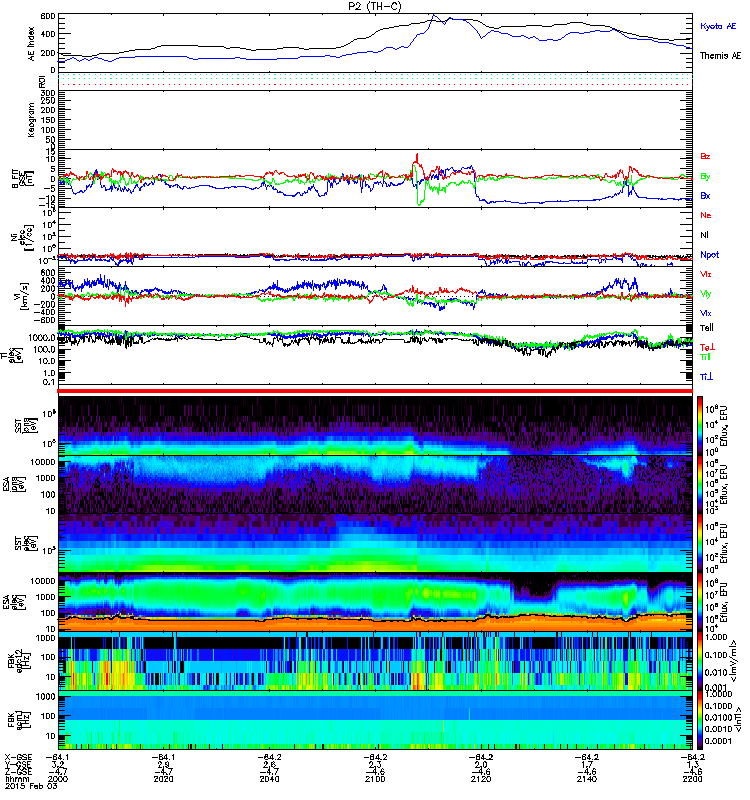Image resolution: width=750 pixels, height=800 pixels.
Task: Click the blue Bx legend label
Action: pos(705,195)
